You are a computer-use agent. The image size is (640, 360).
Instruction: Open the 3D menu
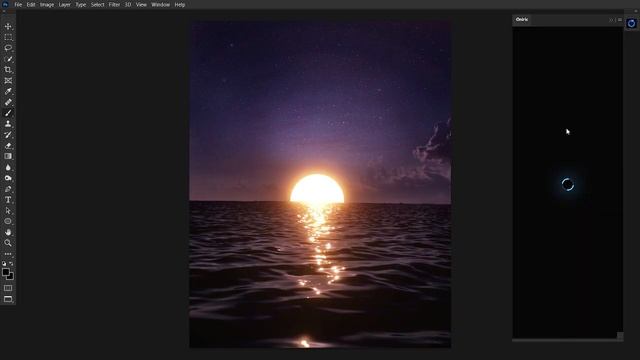(128, 5)
